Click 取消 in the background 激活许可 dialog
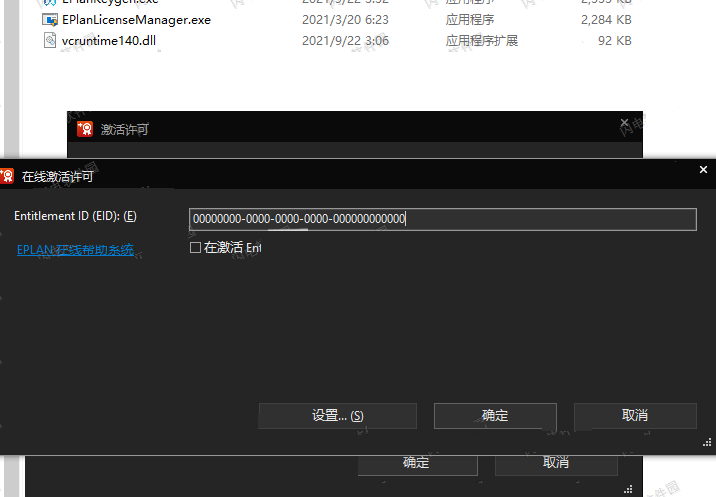The width and height of the screenshot is (716, 497). tap(556, 462)
